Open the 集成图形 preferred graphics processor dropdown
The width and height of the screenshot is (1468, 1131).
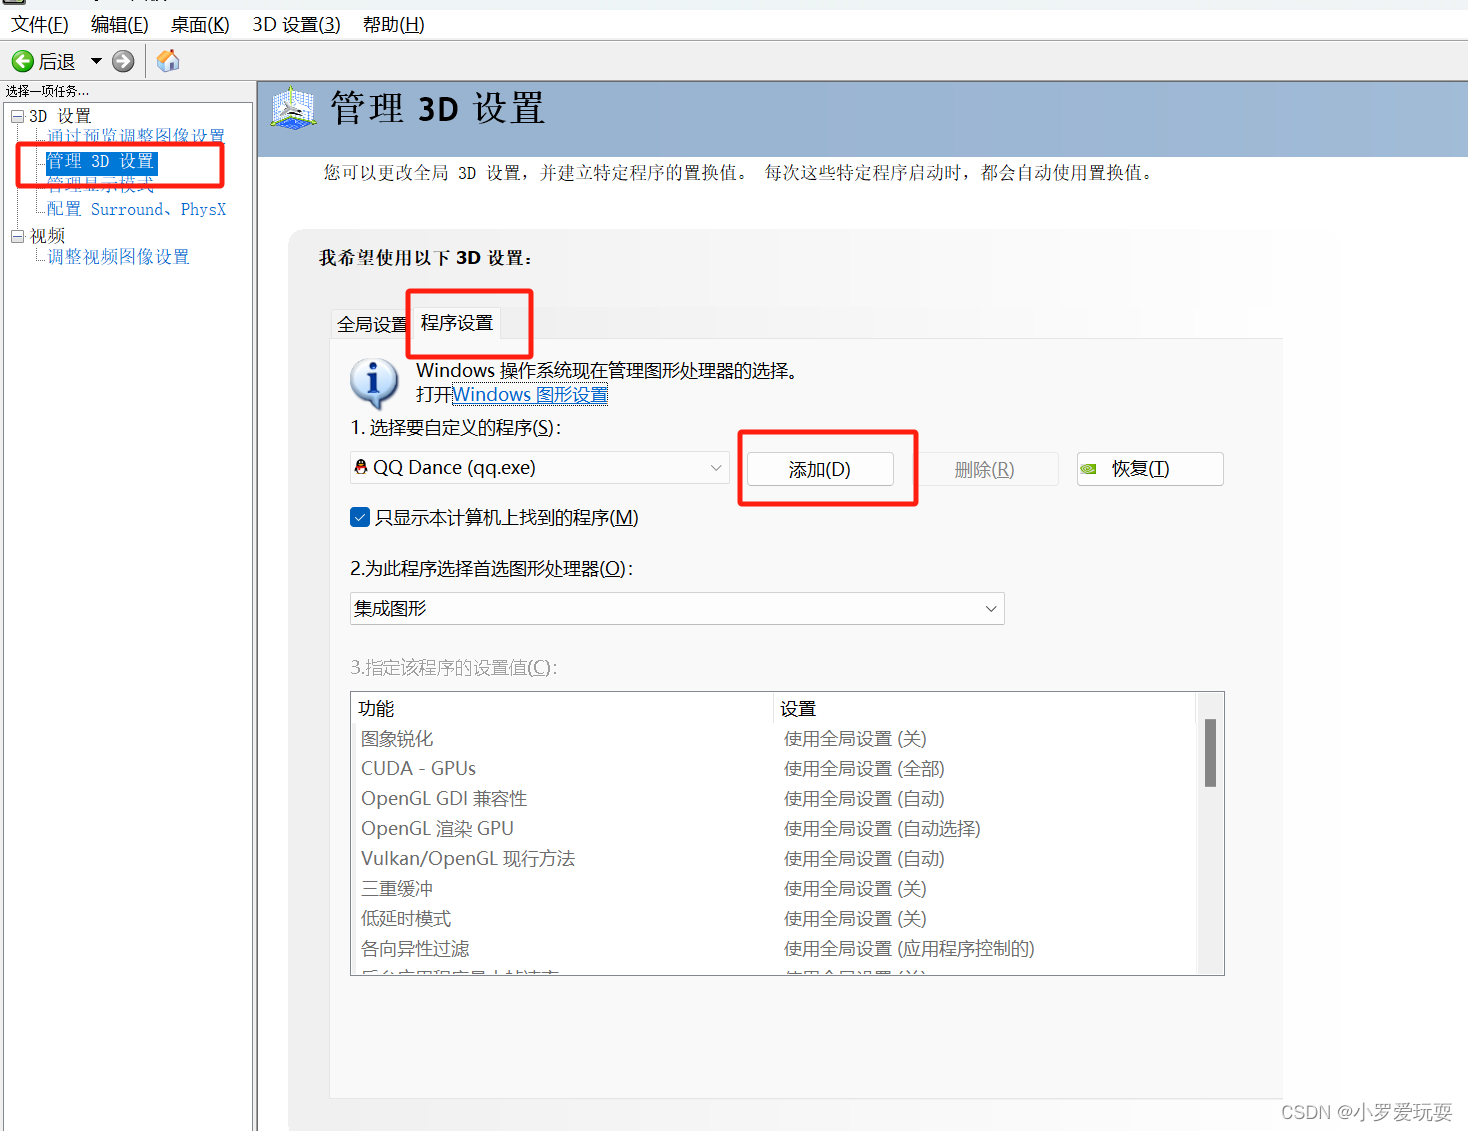coord(990,608)
